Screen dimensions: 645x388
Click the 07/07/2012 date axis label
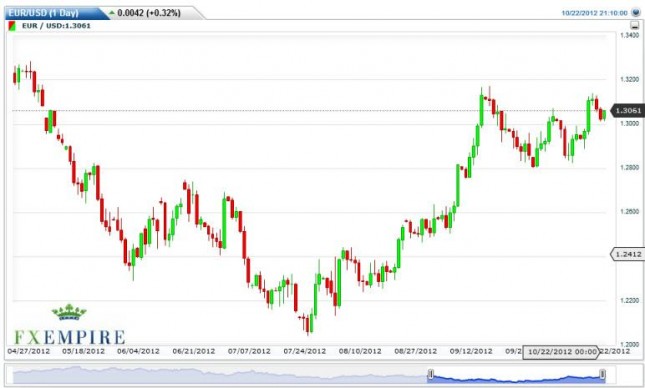click(249, 351)
